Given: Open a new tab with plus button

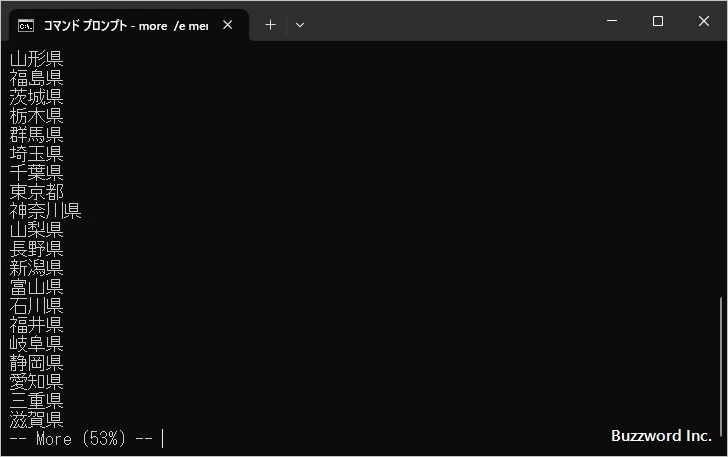Looking at the screenshot, I should (x=270, y=25).
